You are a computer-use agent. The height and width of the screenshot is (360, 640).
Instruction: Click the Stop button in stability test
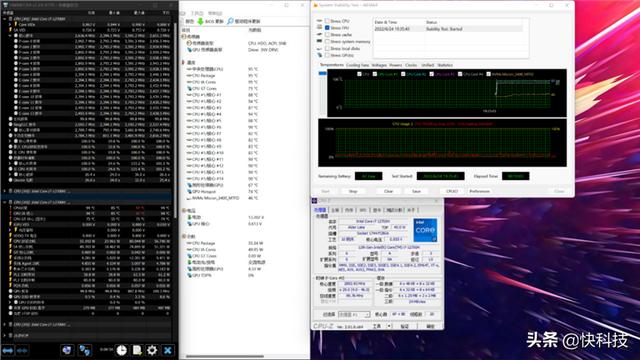point(353,191)
